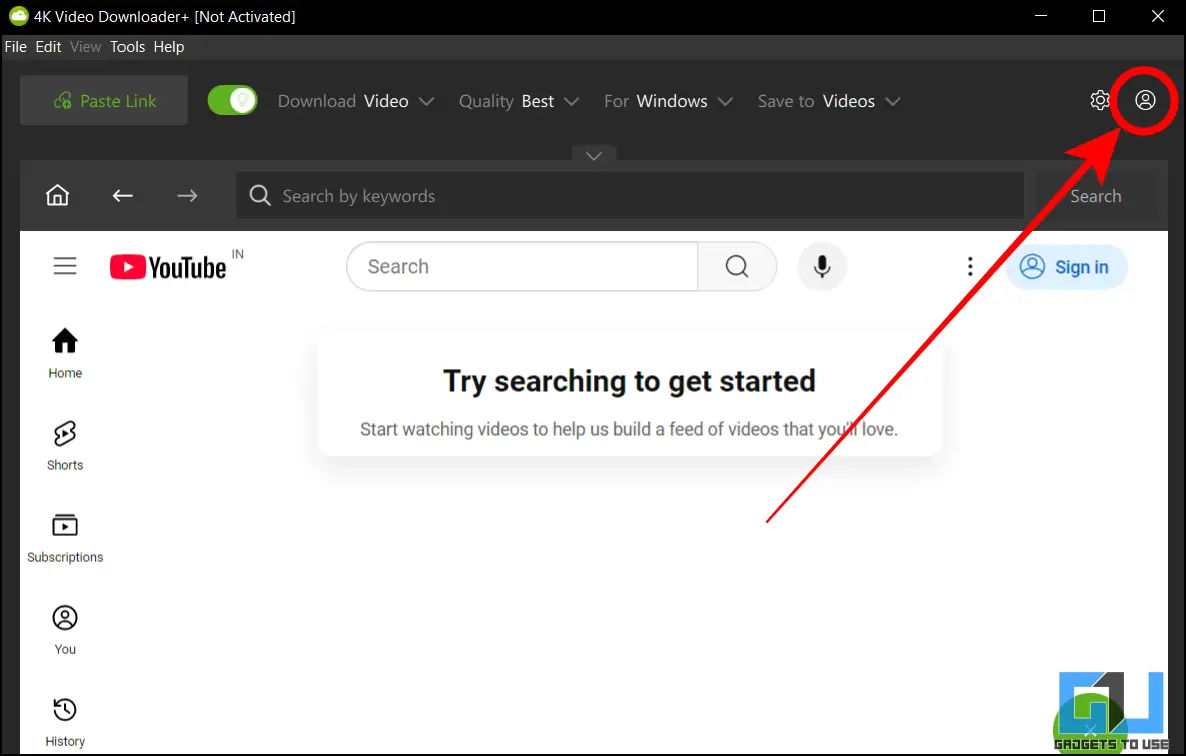Viewport: 1186px width, 756px height.
Task: Navigate back with left arrow
Action: [x=123, y=196]
